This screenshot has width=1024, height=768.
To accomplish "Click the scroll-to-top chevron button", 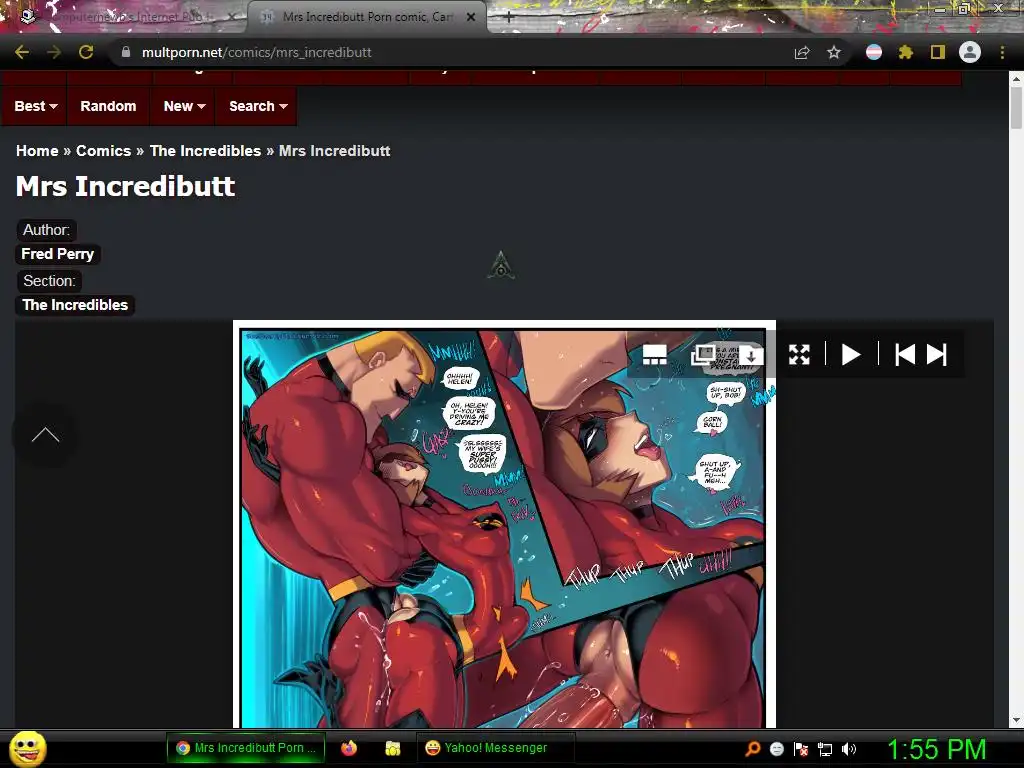I will (45, 435).
